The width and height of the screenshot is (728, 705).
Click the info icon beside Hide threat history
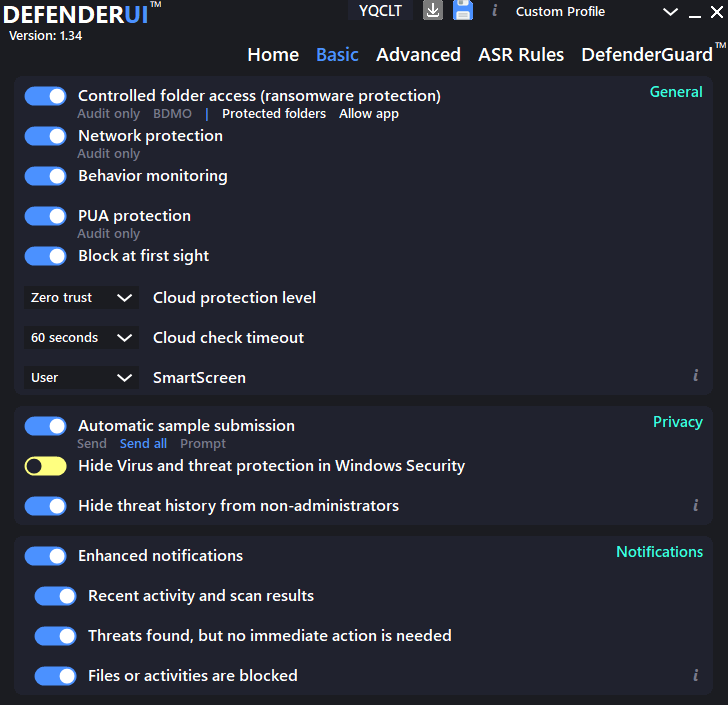[x=696, y=505]
